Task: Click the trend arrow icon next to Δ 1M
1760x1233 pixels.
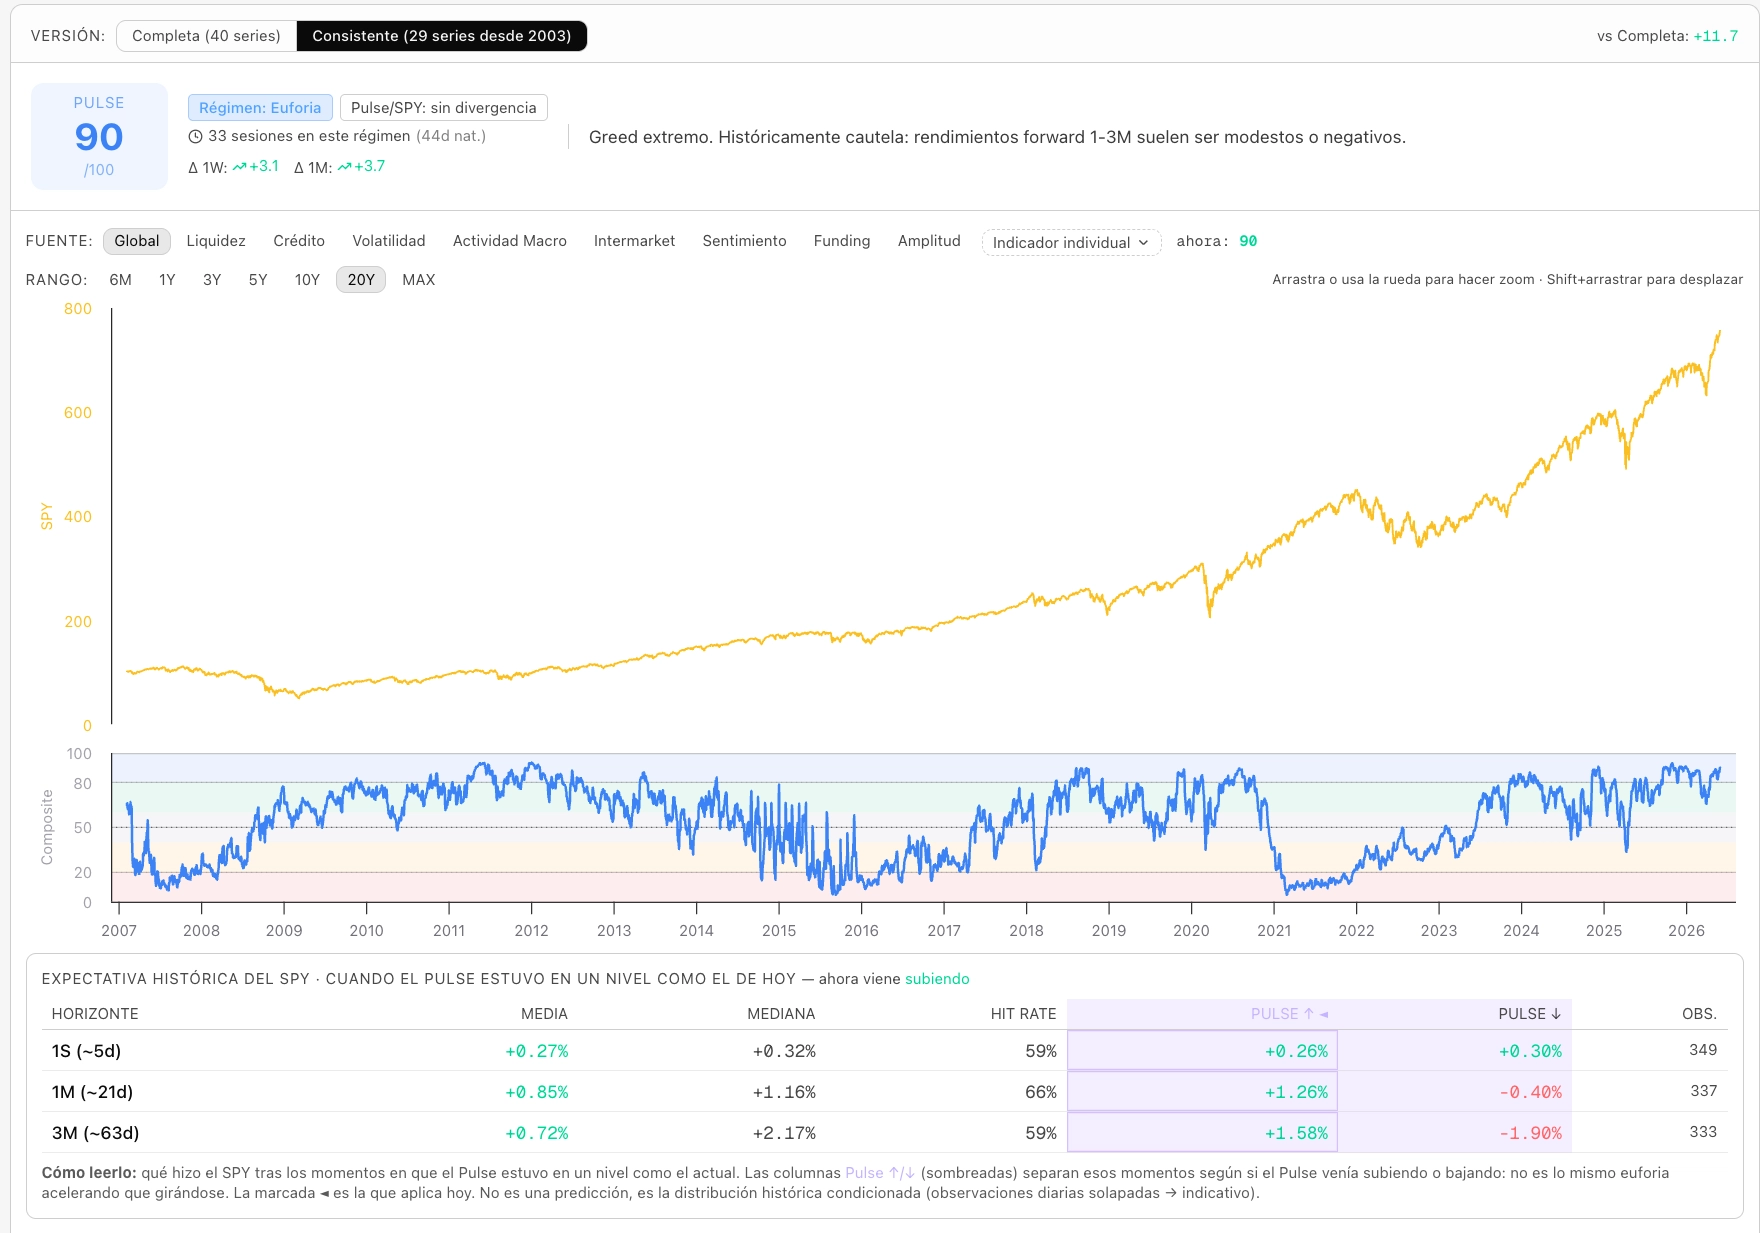Action: point(345,167)
